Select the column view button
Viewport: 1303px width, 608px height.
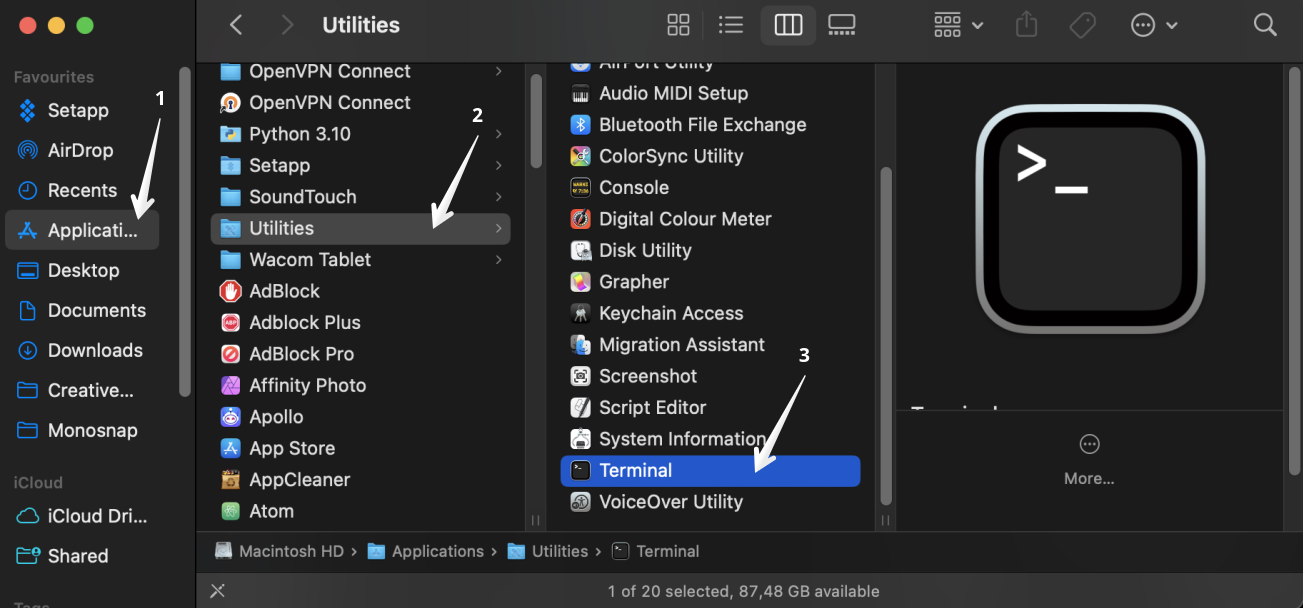point(788,25)
